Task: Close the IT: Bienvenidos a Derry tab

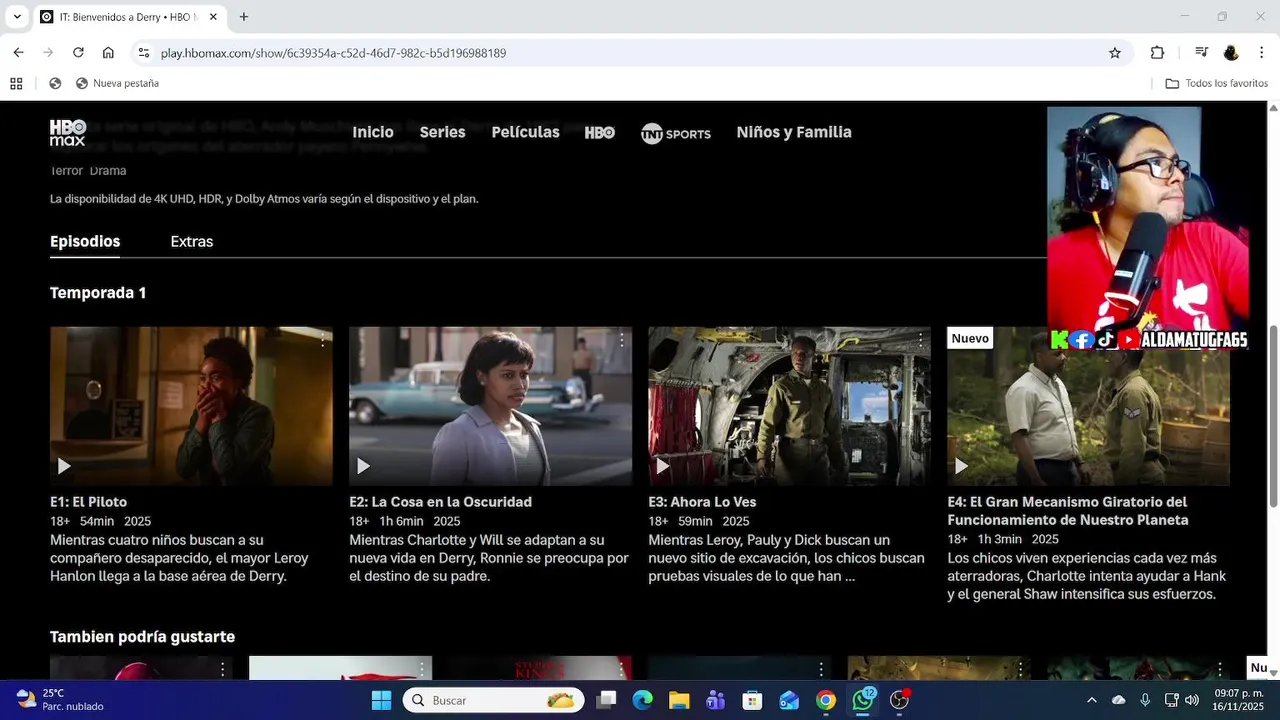Action: click(215, 17)
